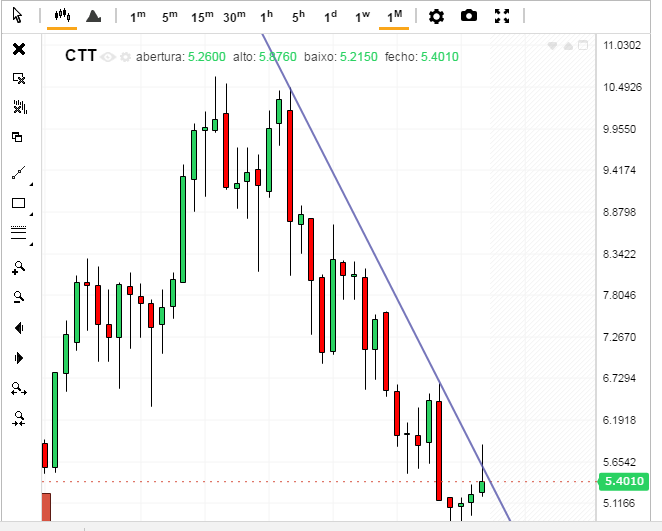Click the 11.0302 price axis label

tap(622, 45)
